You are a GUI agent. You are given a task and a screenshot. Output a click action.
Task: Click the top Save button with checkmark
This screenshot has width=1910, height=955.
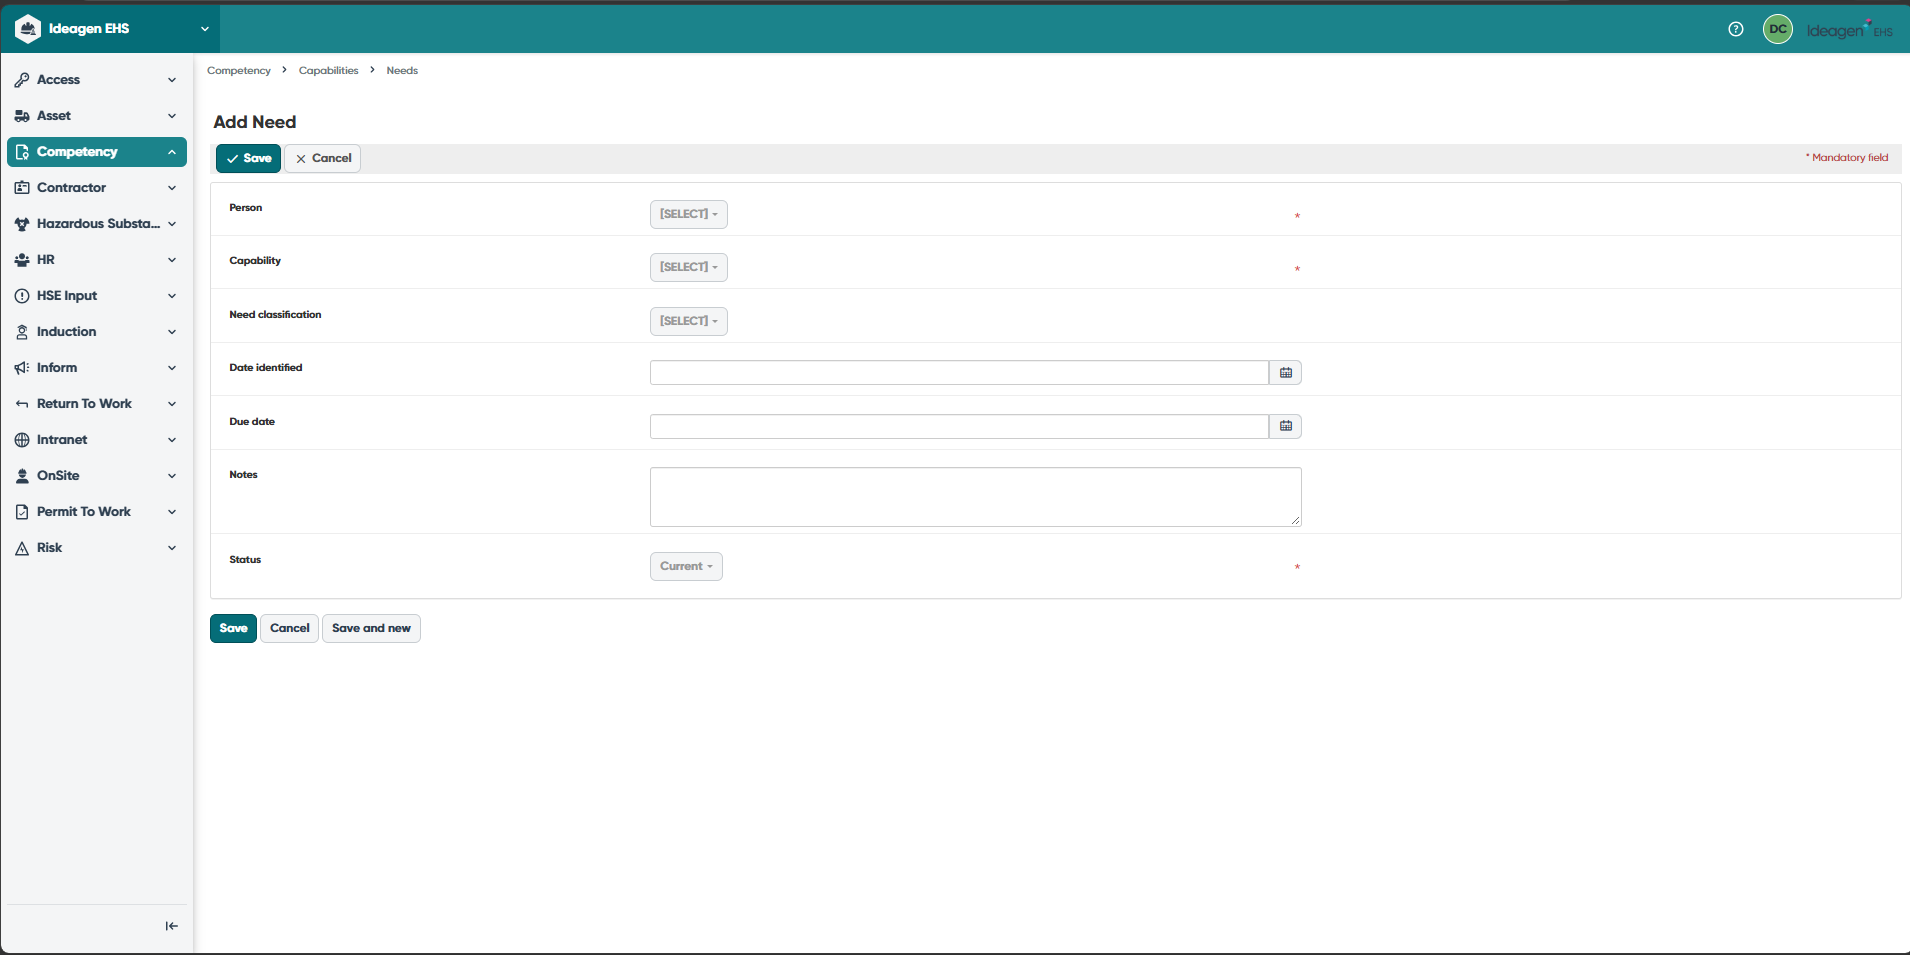[248, 158]
